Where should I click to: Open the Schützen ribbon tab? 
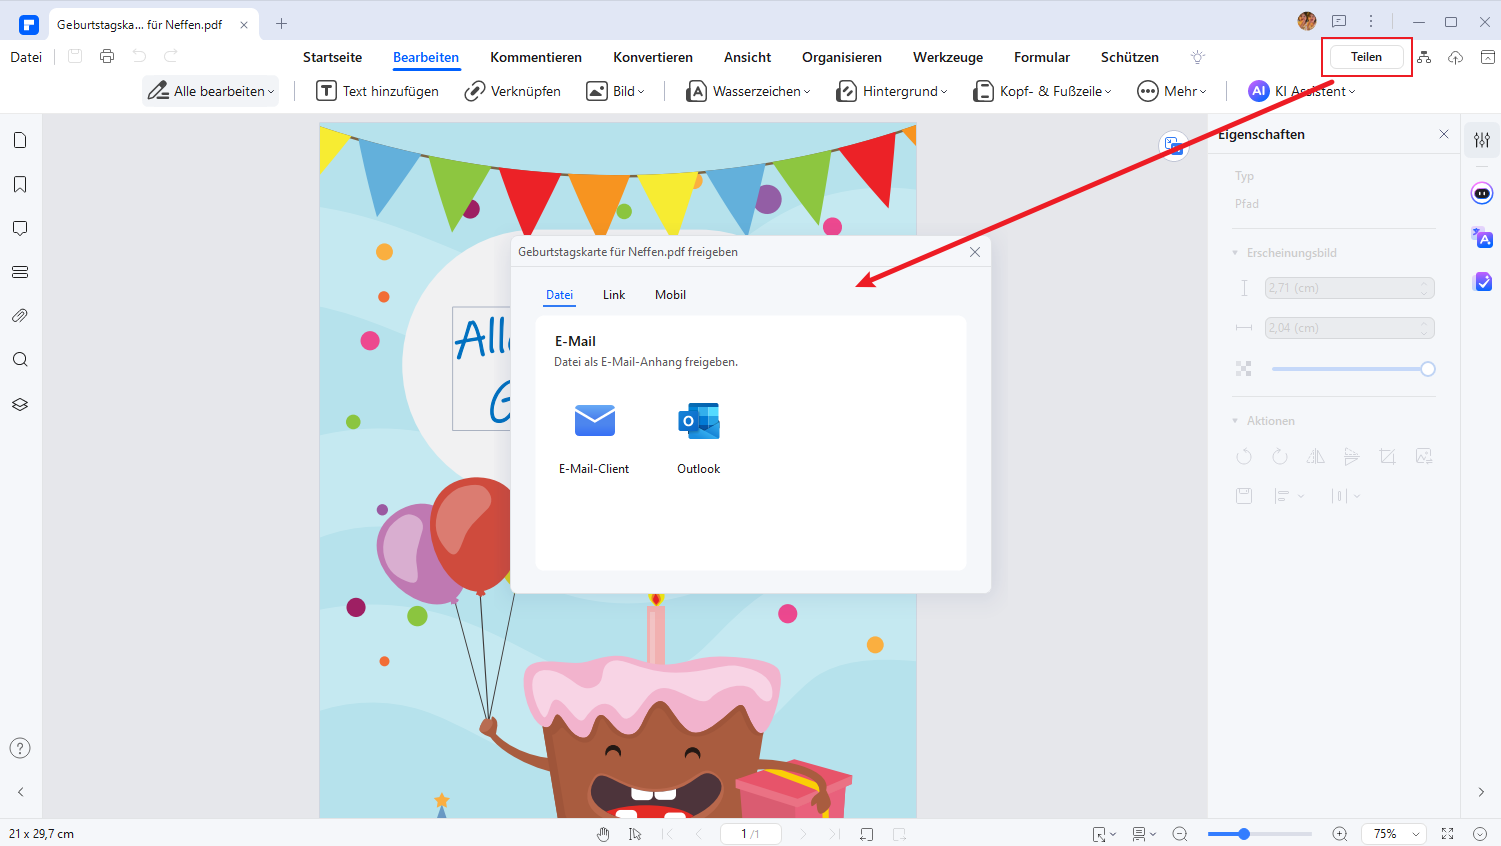click(x=1130, y=57)
